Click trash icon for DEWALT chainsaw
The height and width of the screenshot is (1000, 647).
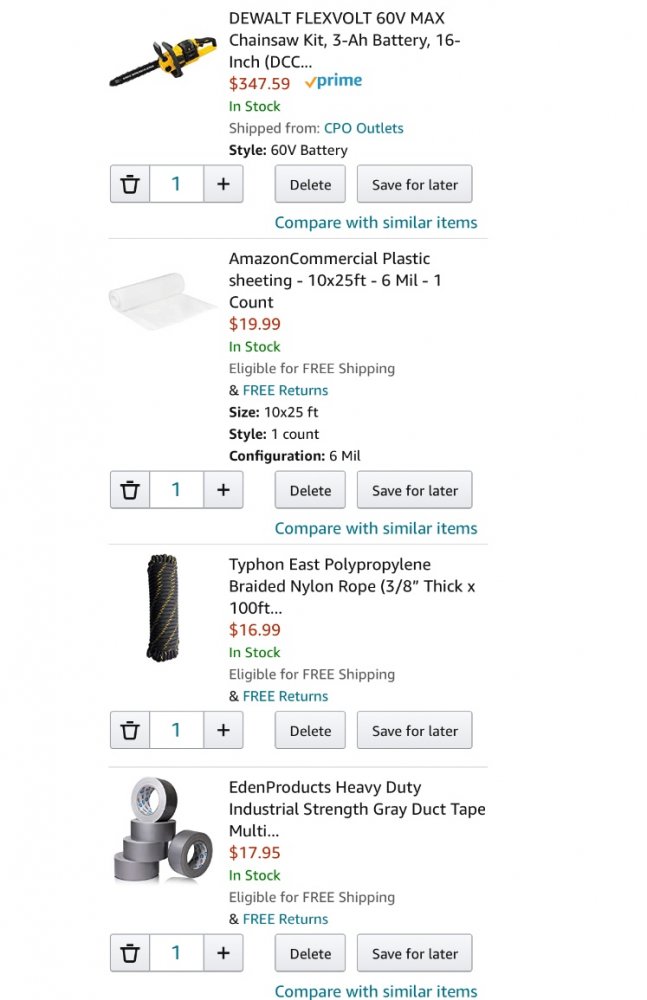(x=130, y=184)
